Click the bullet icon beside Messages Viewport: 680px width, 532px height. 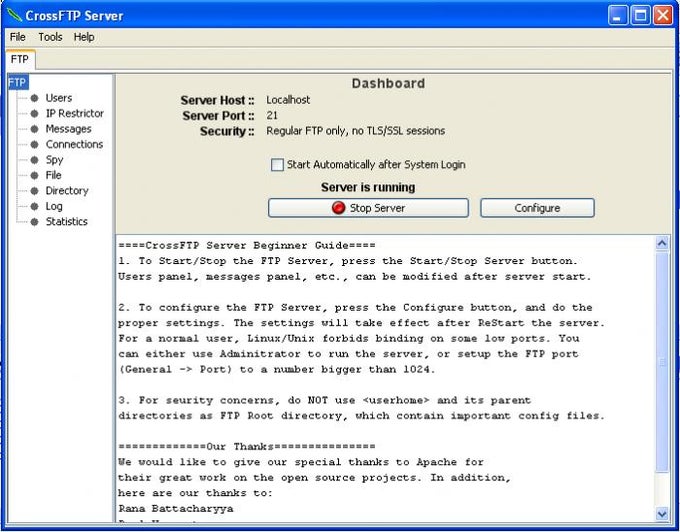[34, 129]
